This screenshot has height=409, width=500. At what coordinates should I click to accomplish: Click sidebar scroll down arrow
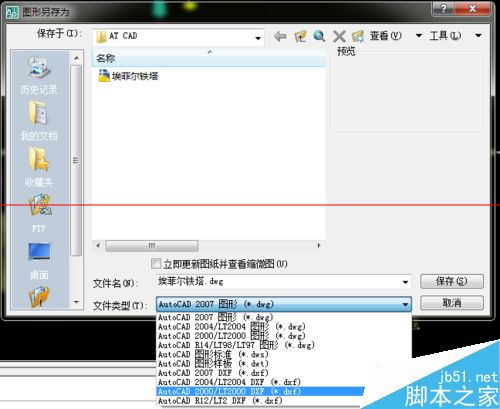(x=76, y=302)
